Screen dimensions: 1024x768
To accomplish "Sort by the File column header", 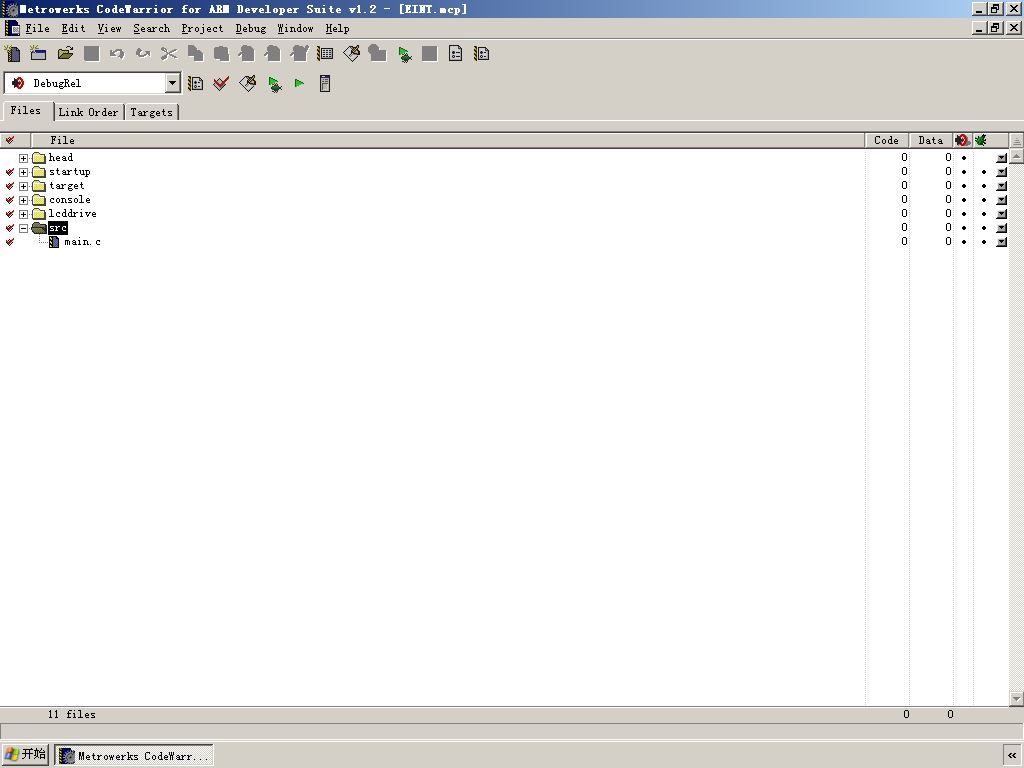I will tap(448, 140).
